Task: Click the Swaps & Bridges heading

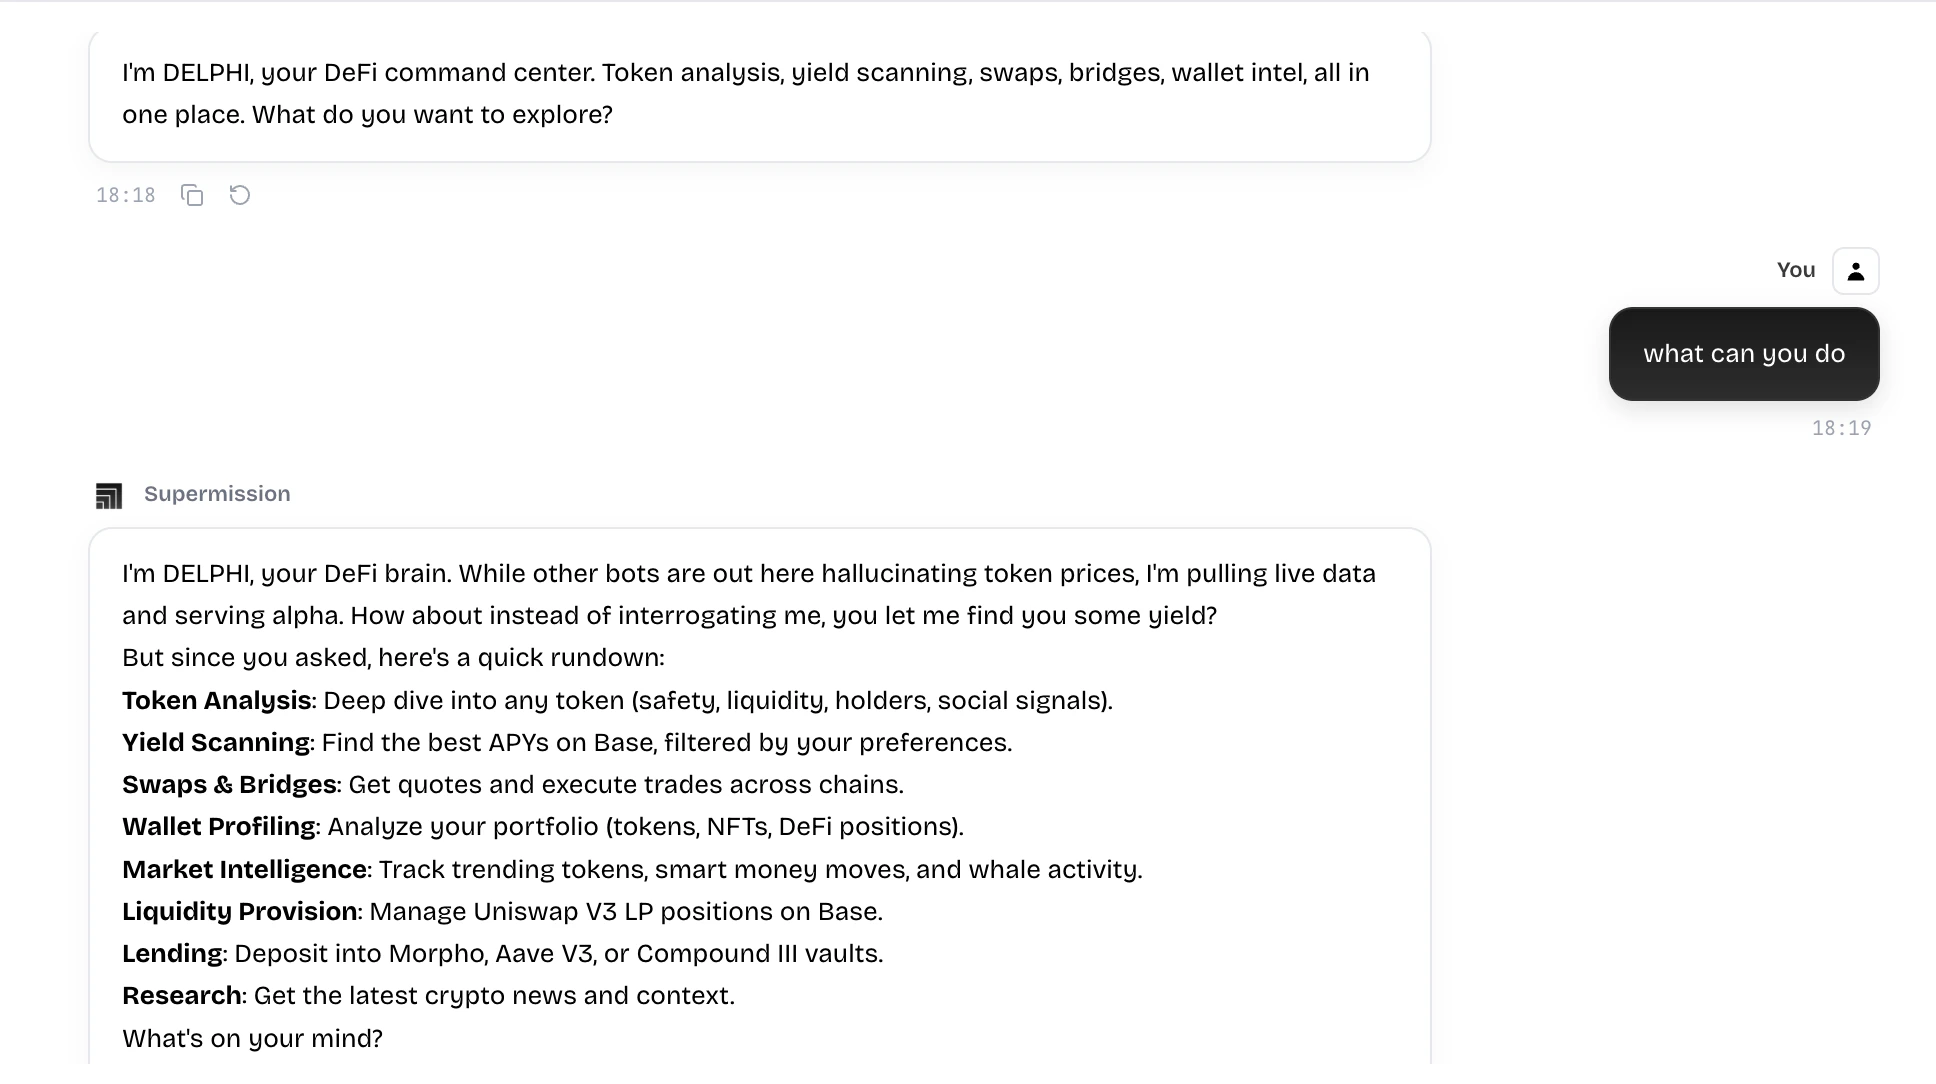Action: [229, 784]
